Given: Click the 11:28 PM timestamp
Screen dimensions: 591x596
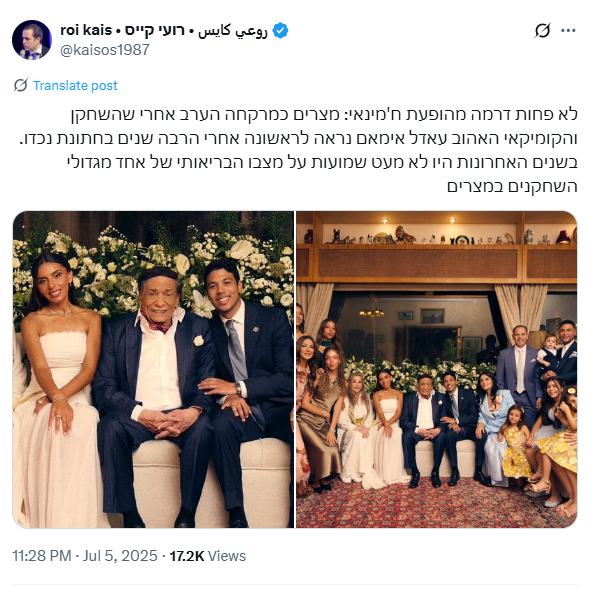Looking at the screenshot, I should 42,556.
